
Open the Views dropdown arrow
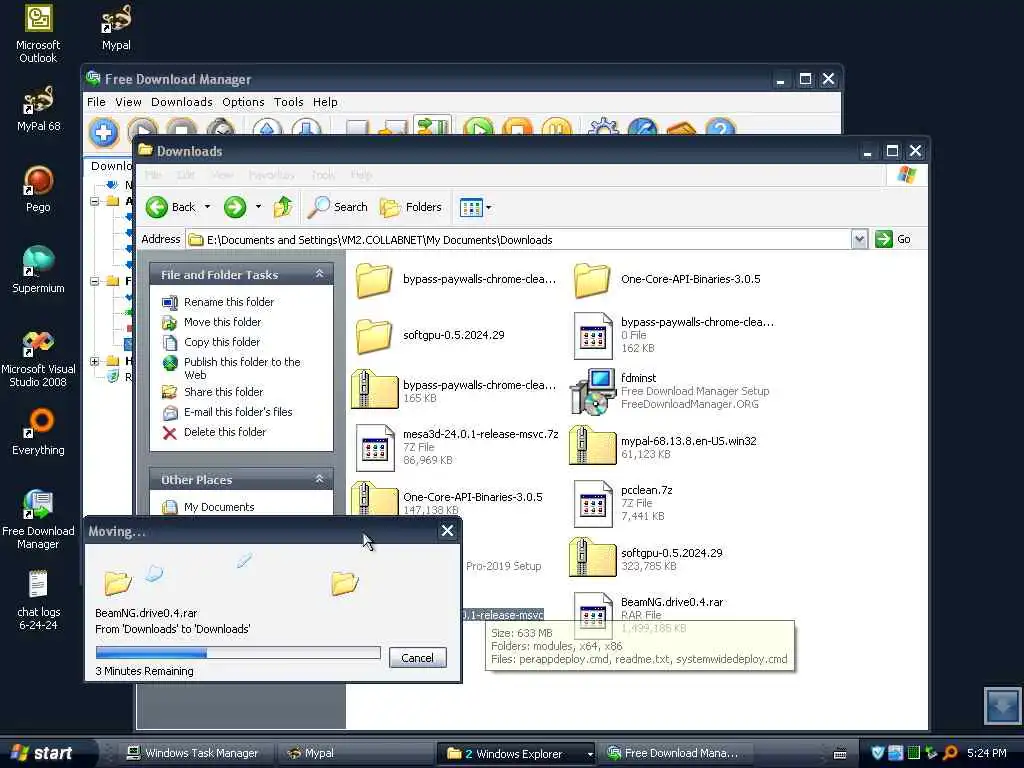click(x=488, y=208)
